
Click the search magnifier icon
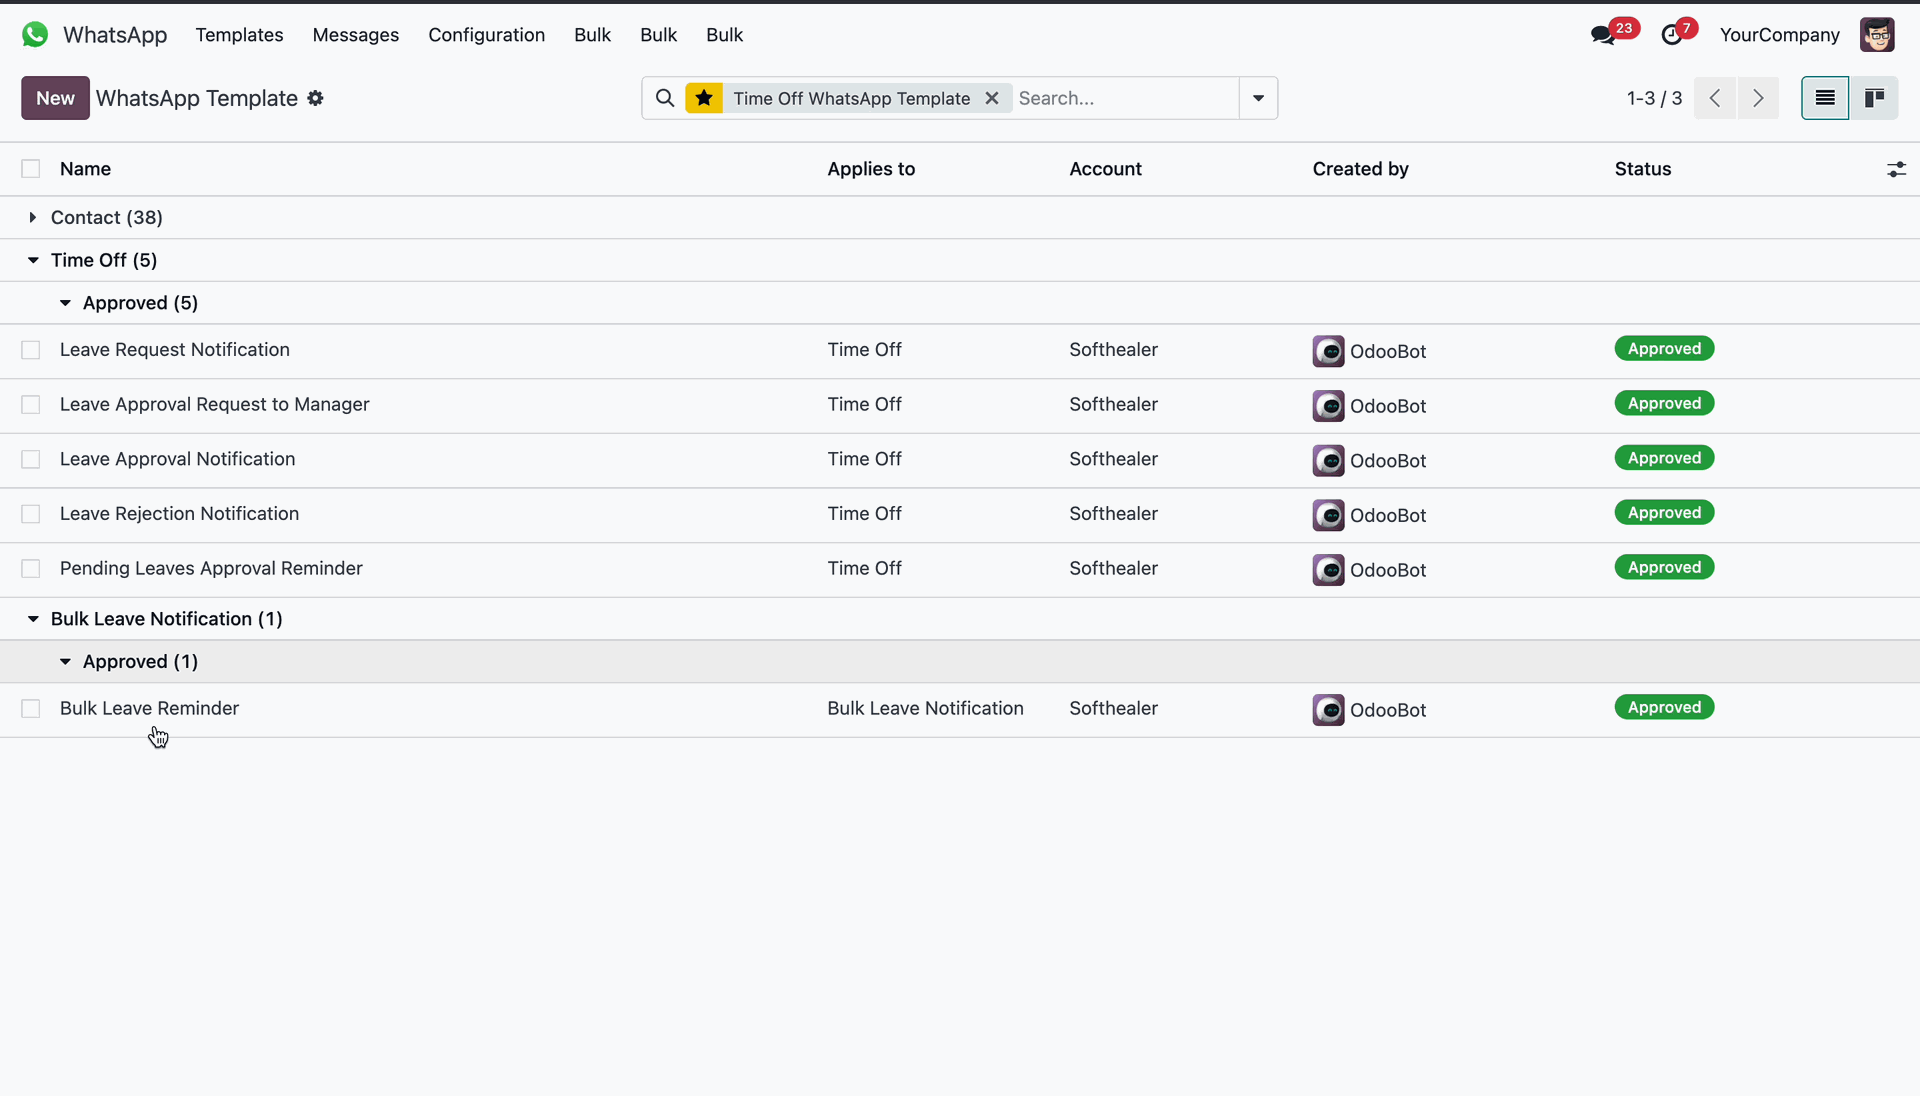(x=665, y=98)
